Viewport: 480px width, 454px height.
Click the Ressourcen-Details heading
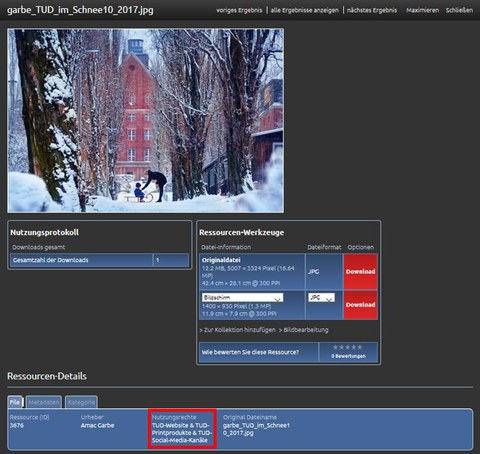47,376
